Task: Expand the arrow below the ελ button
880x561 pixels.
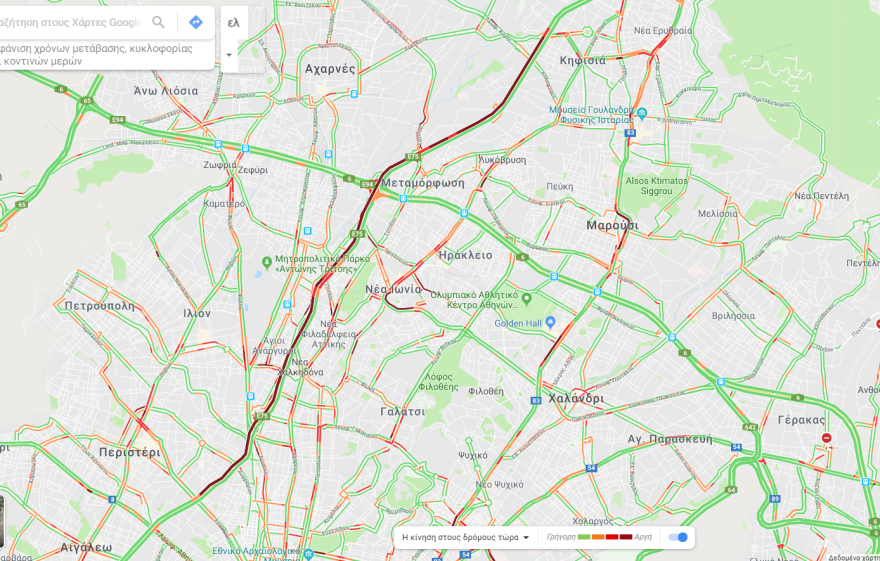Action: point(229,55)
